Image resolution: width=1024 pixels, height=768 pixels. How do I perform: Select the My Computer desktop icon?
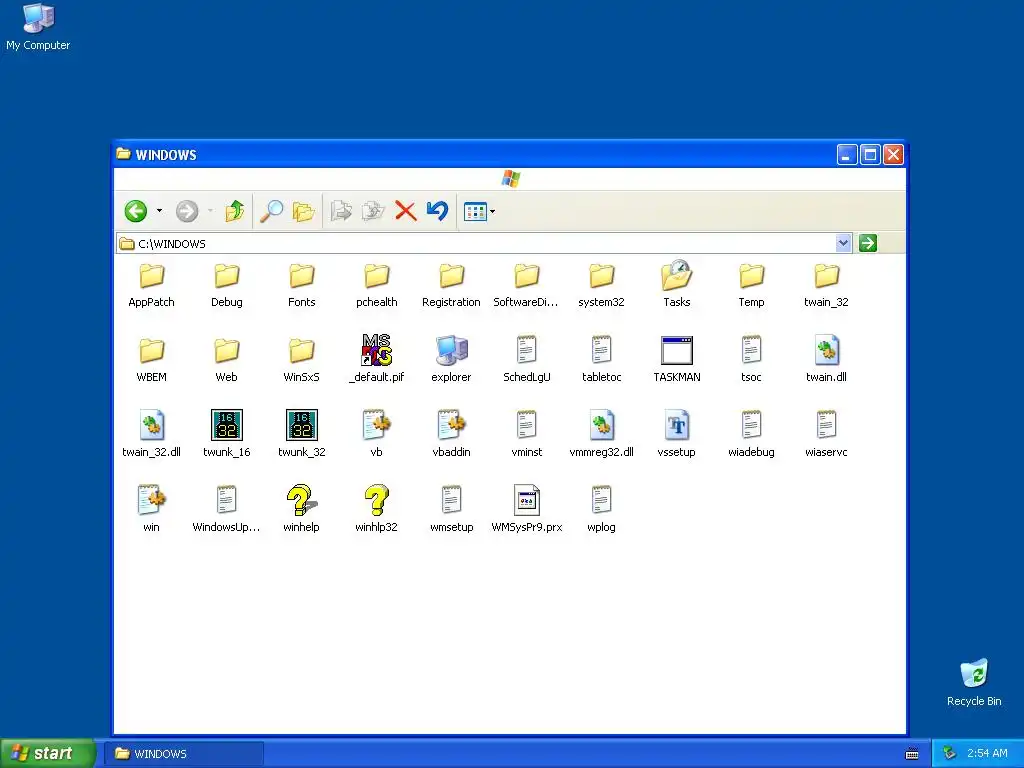[38, 27]
